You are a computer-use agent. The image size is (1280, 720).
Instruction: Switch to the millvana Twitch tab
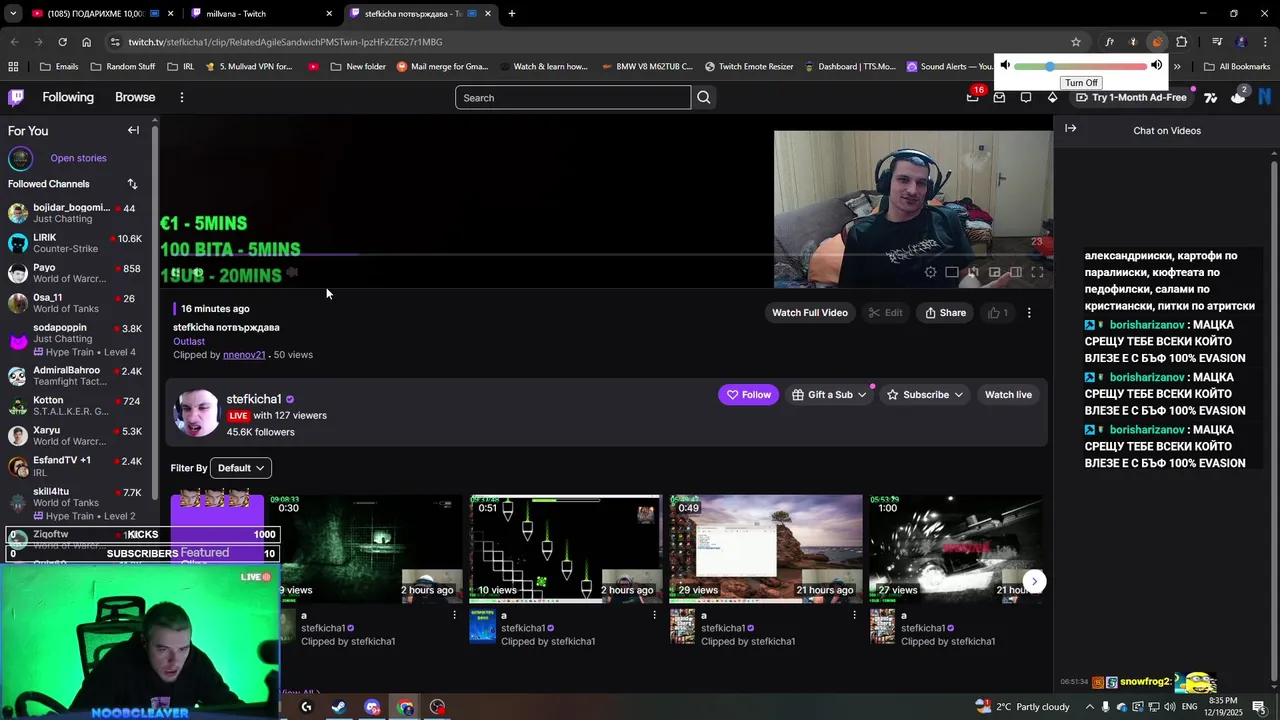click(262, 14)
